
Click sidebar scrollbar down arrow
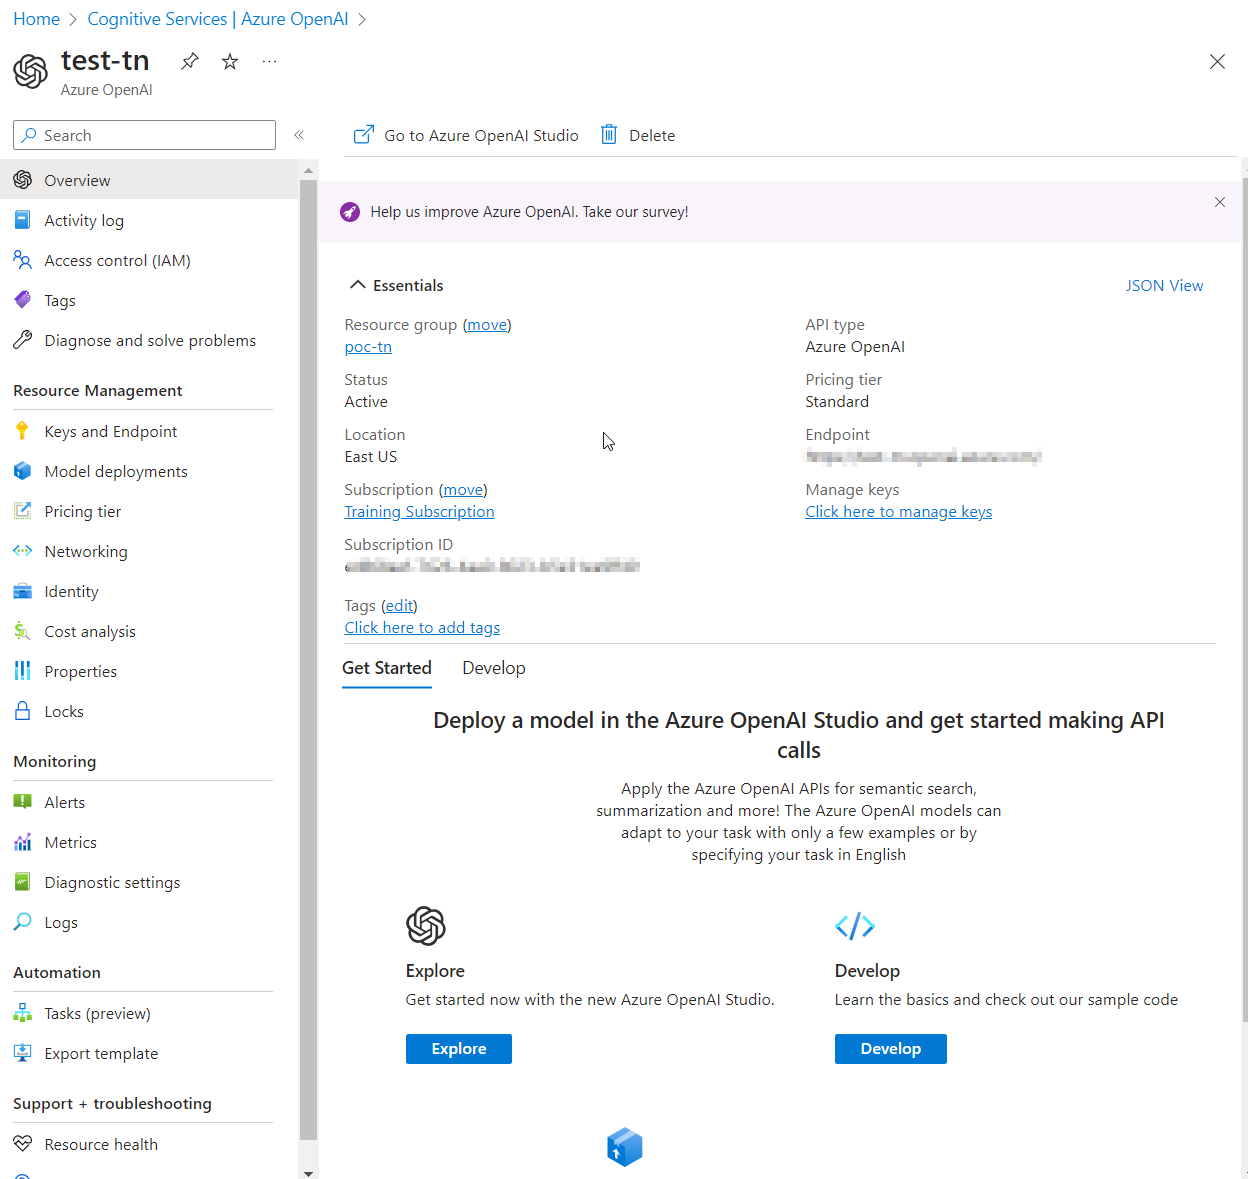pyautogui.click(x=308, y=1173)
